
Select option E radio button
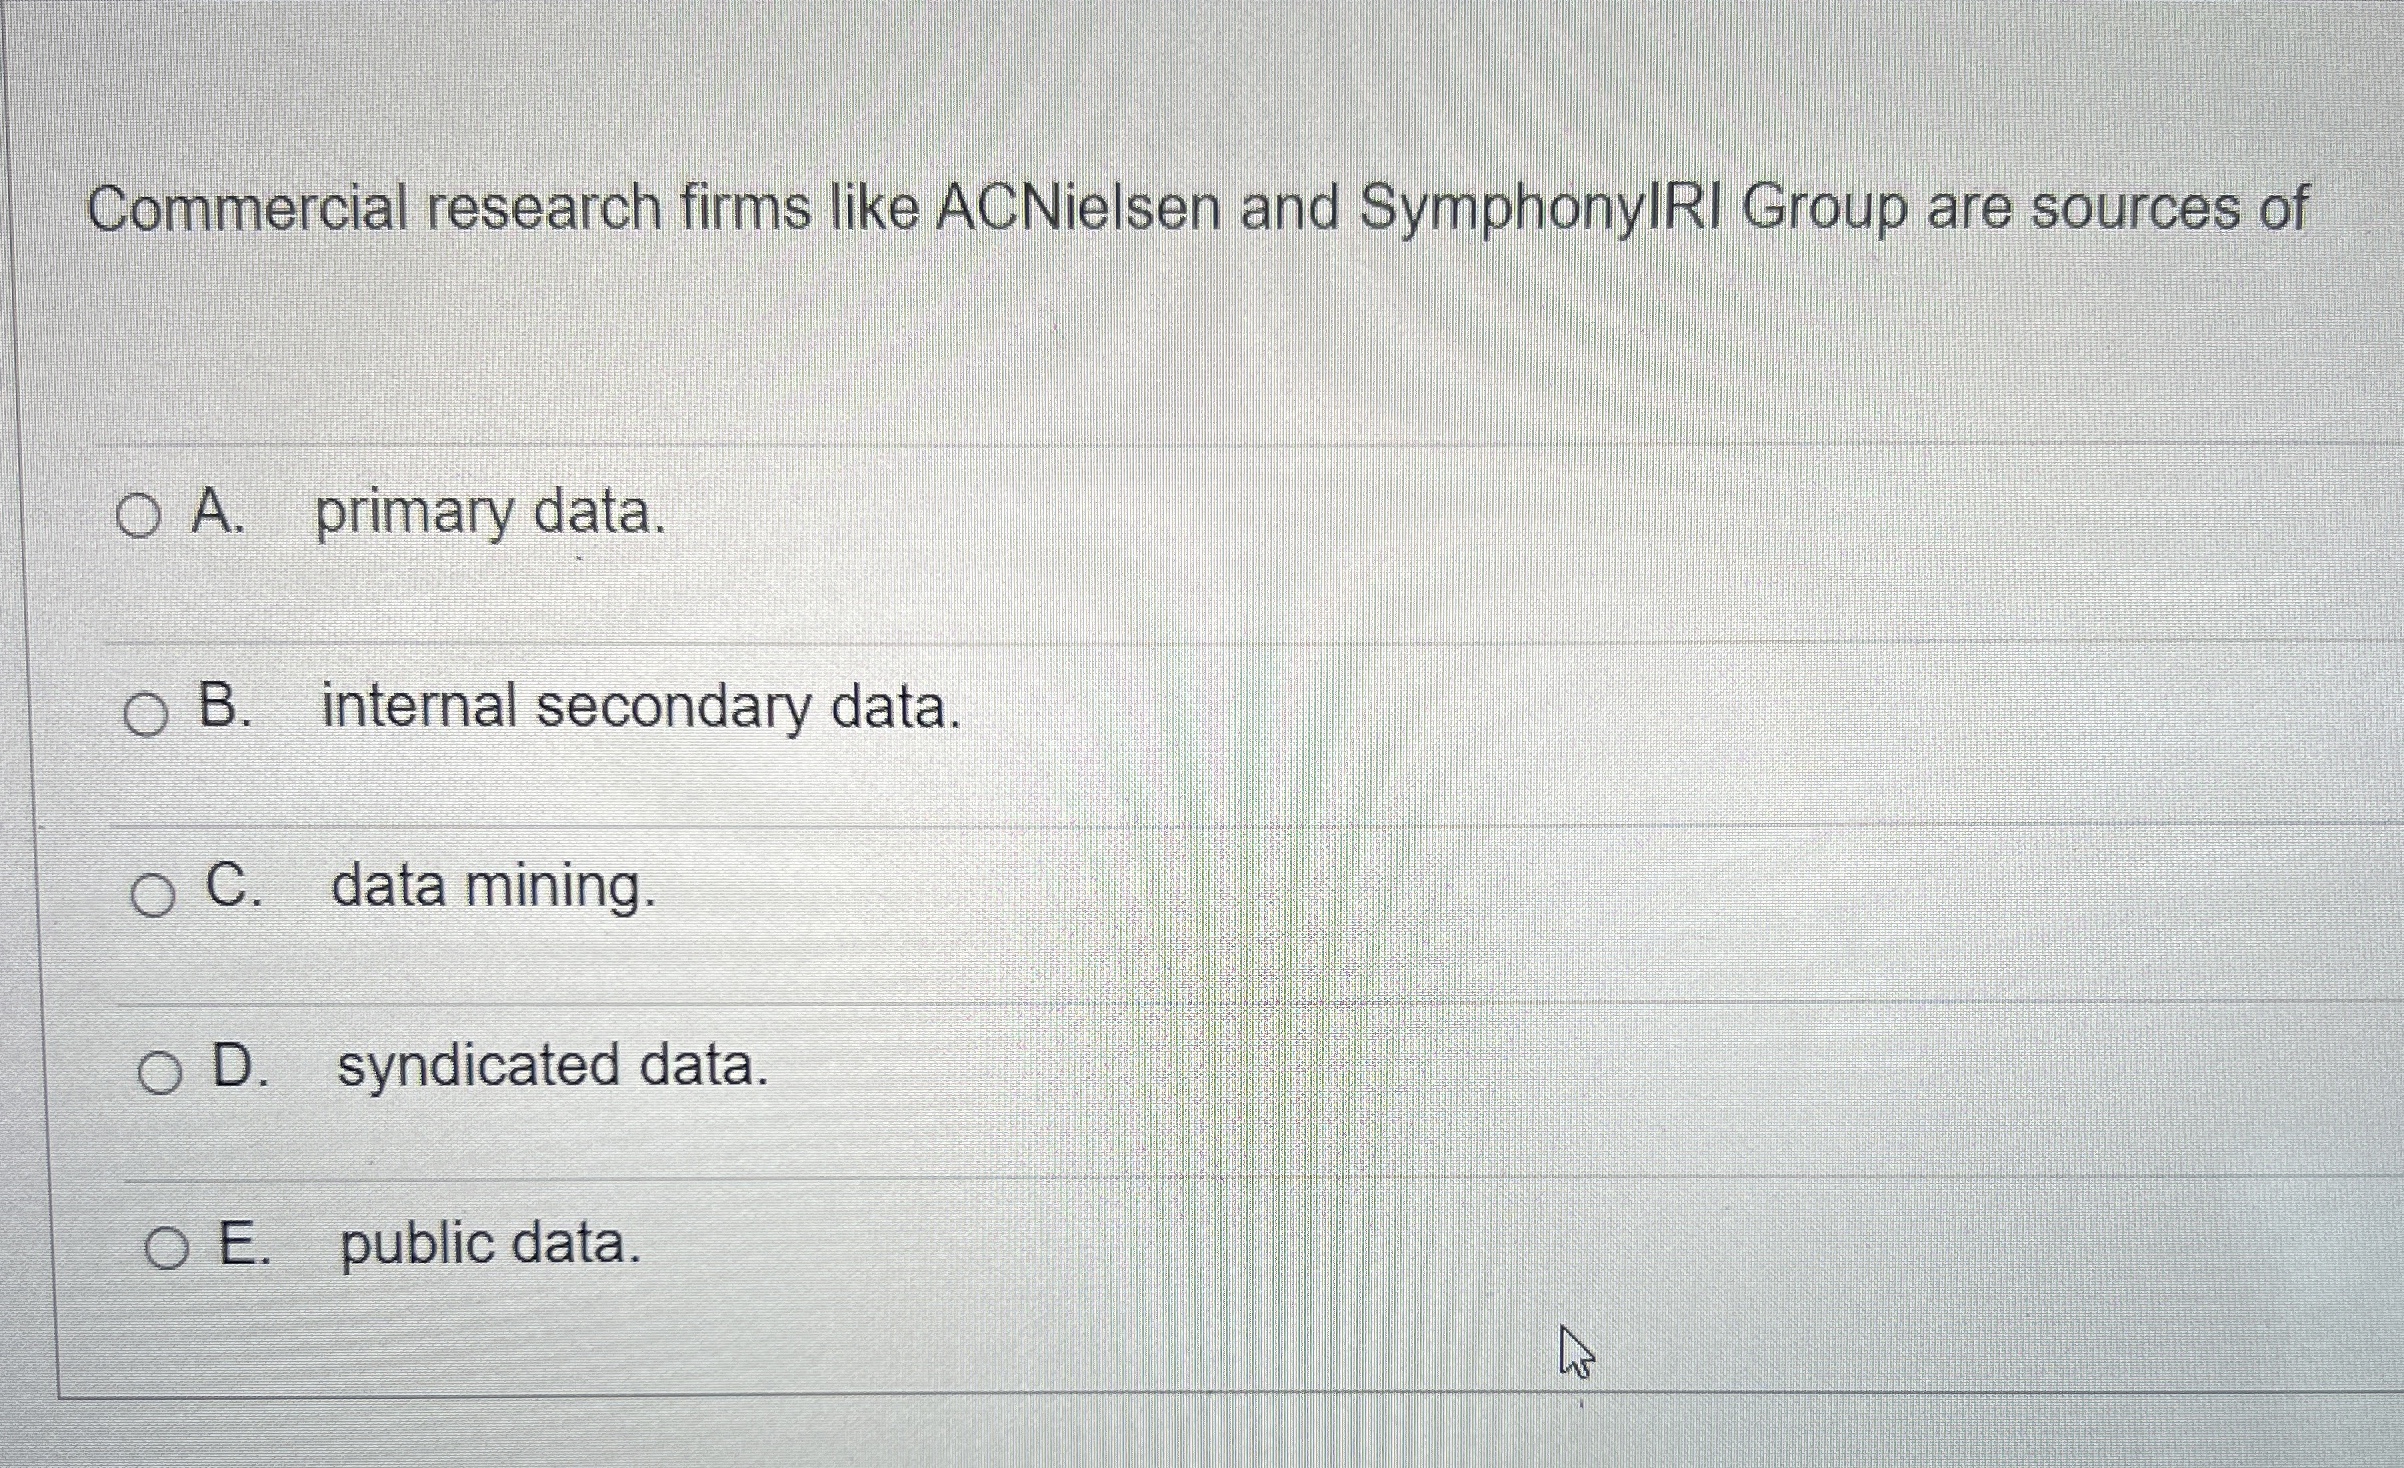point(166,1250)
